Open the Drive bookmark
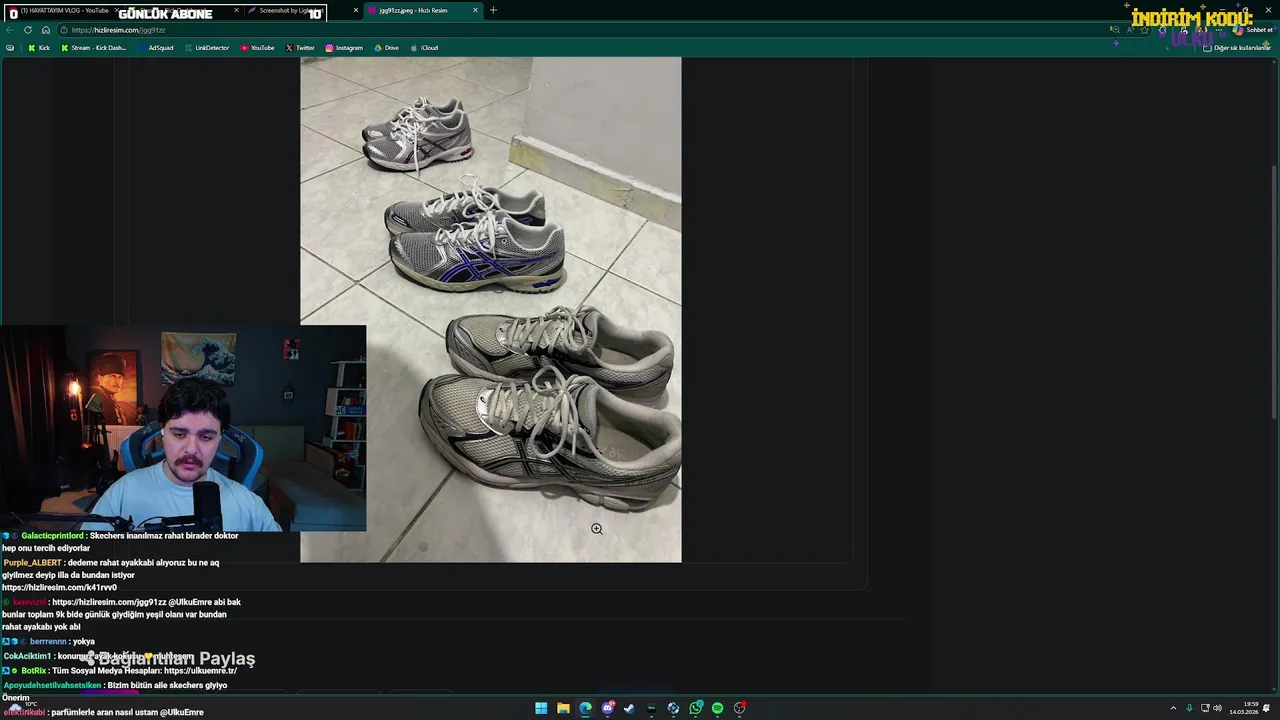The image size is (1280, 720). point(387,48)
